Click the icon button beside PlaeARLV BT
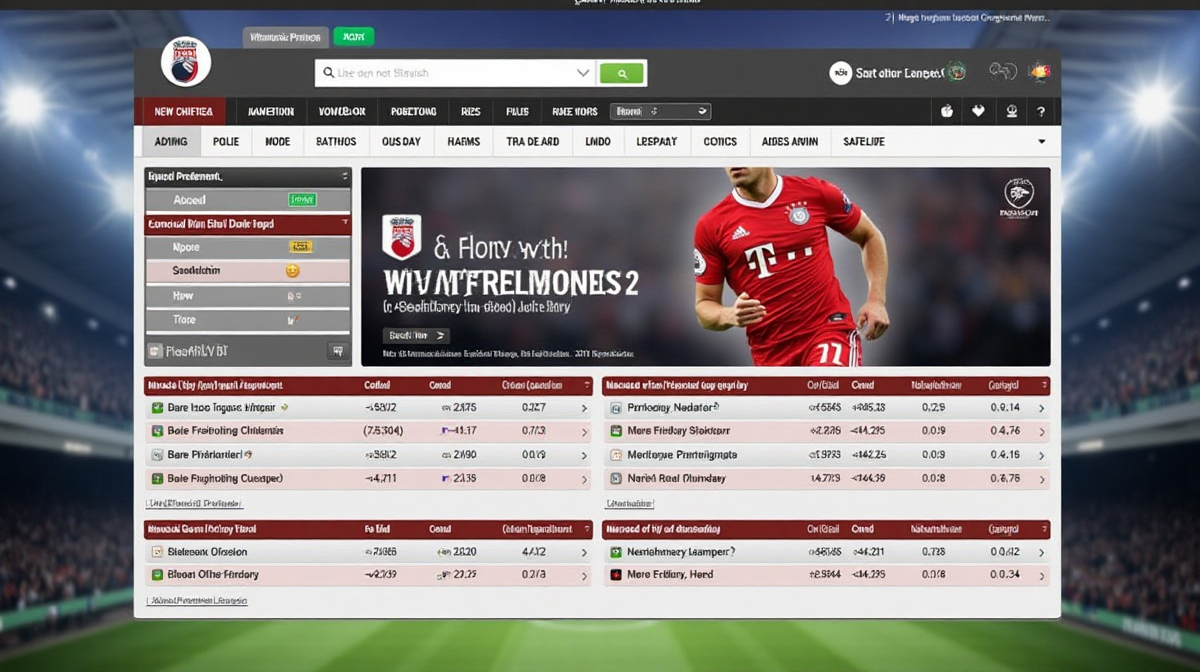The image size is (1200, 672). coord(337,351)
